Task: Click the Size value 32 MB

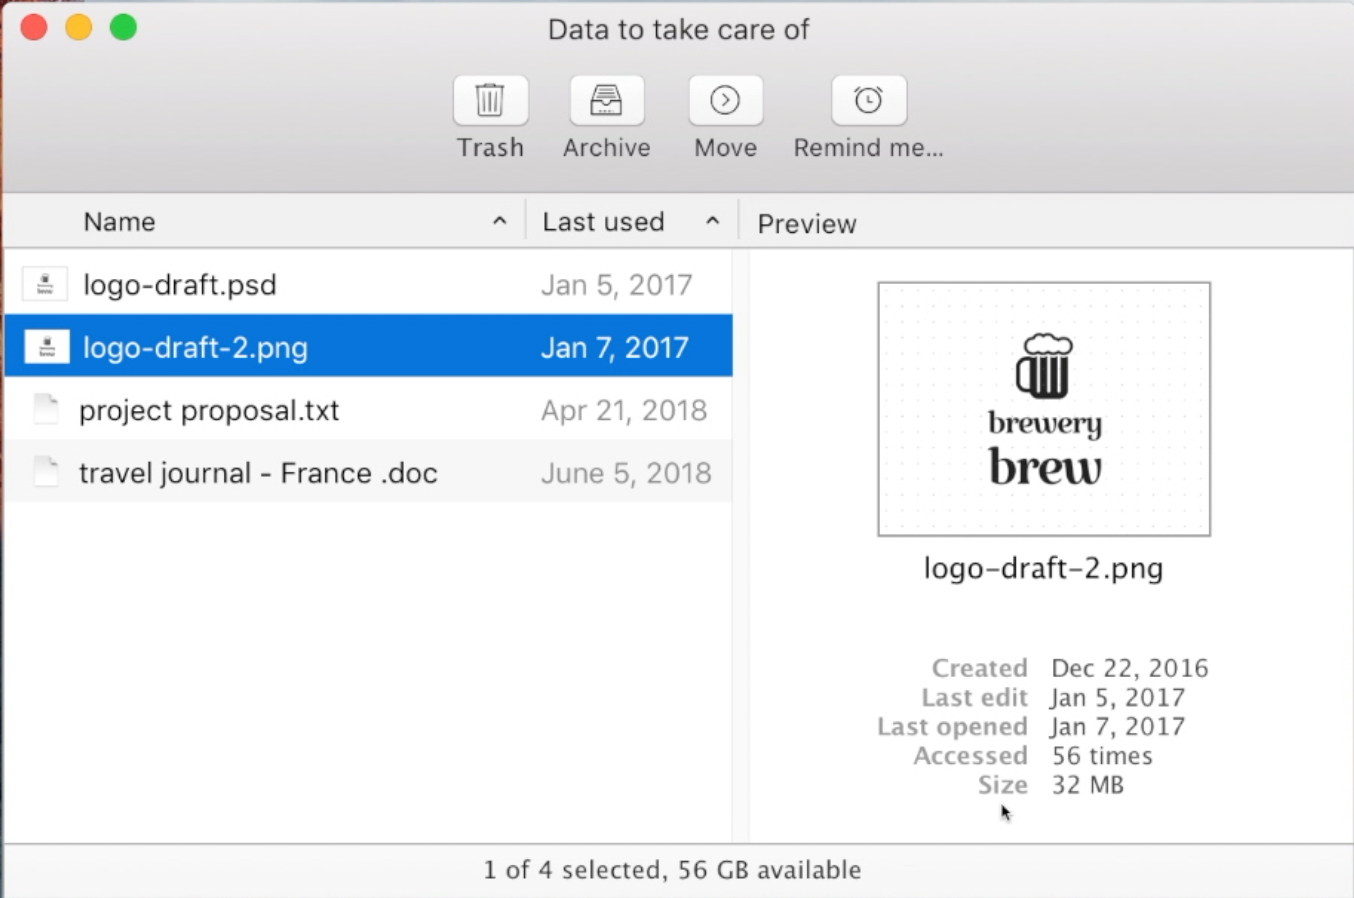Action: point(1087,785)
